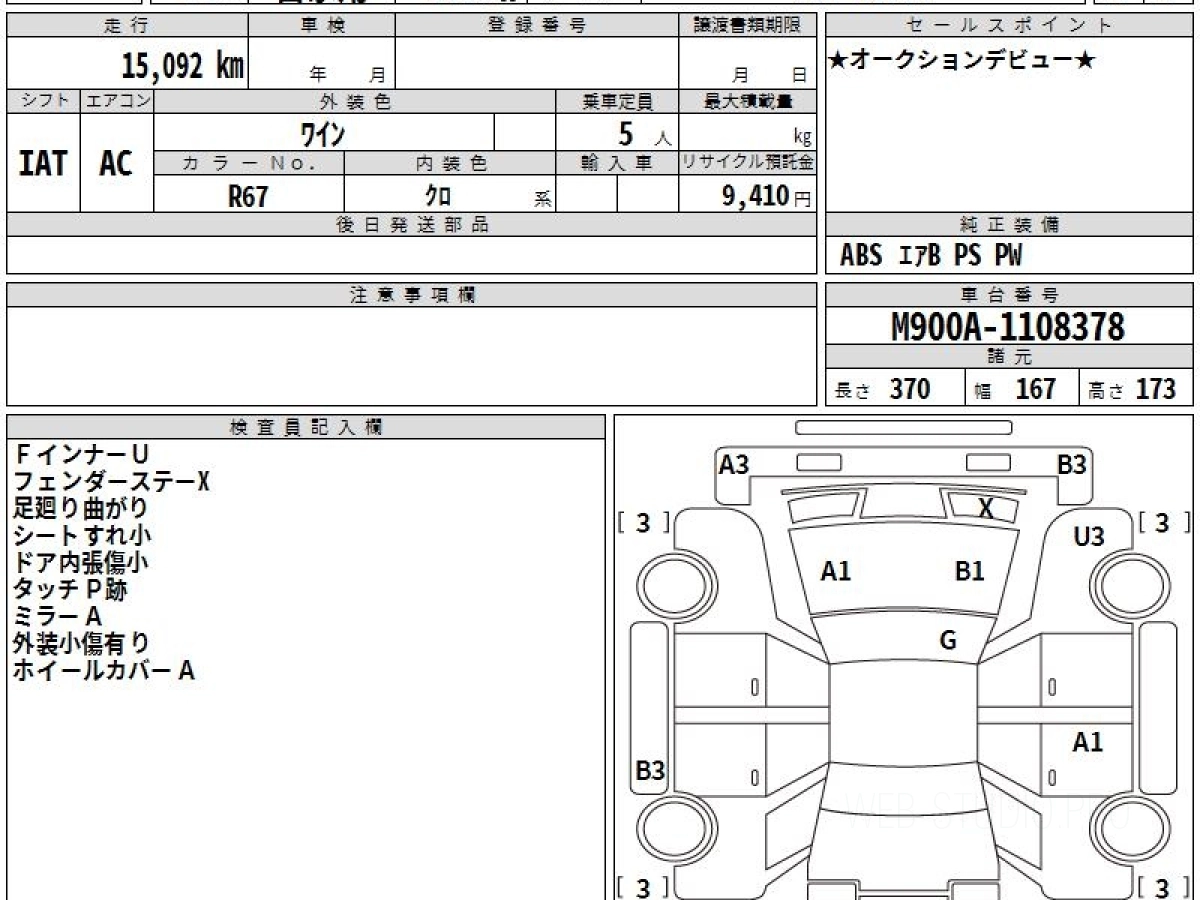1200x900 pixels.
Task: Select the ABS エアB PS PW equipment line
Action: (x=931, y=256)
